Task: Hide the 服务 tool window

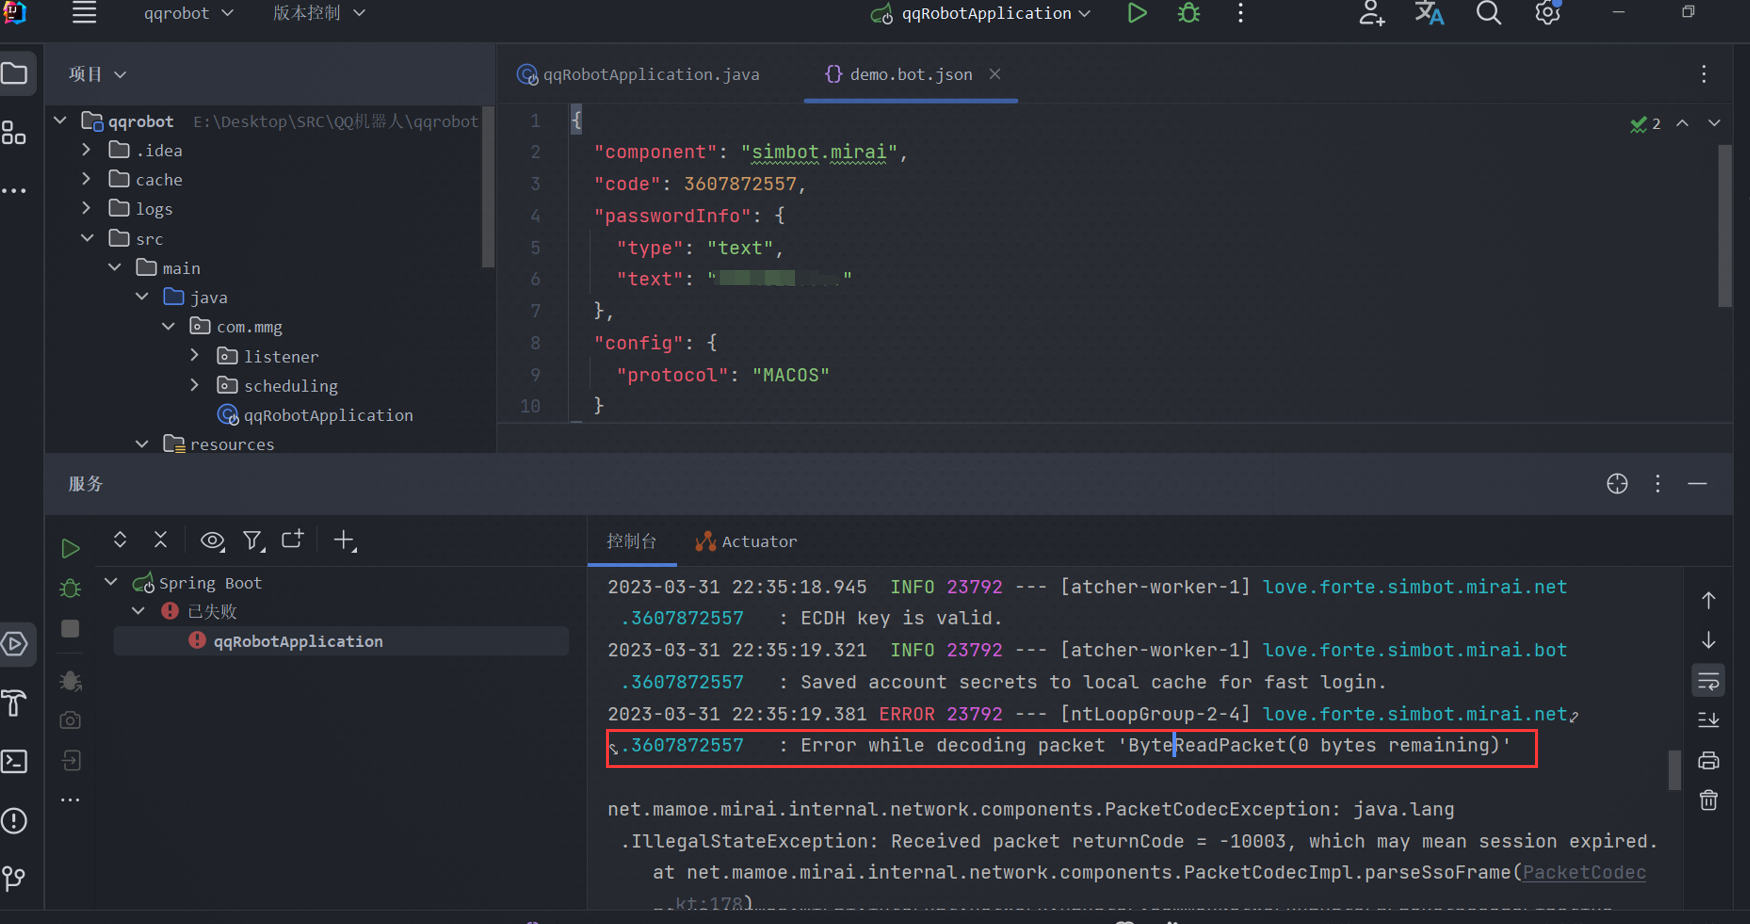Action: (1698, 484)
